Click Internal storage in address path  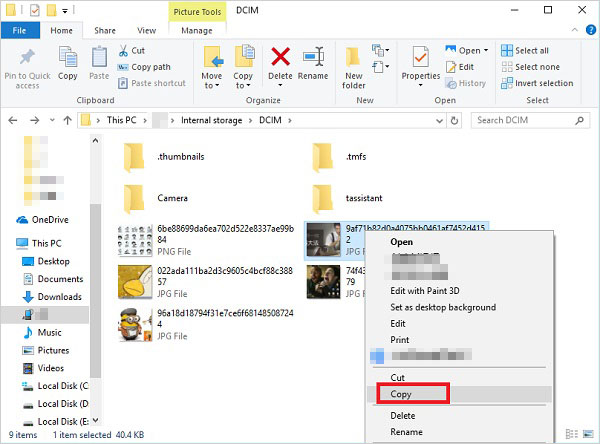(212, 120)
